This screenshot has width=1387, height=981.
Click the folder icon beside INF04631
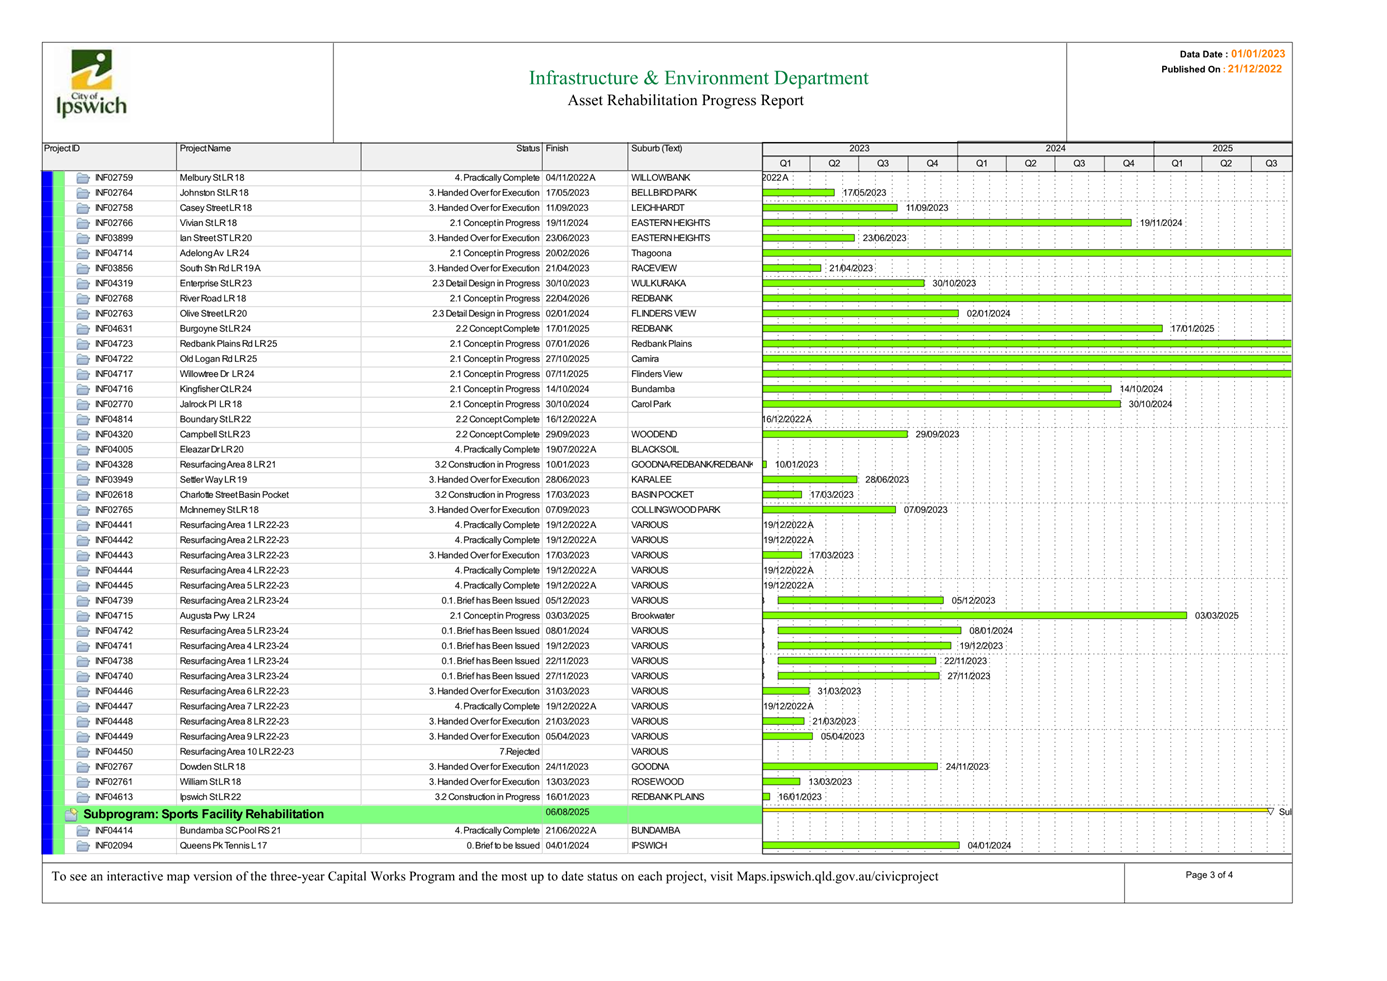click(x=83, y=328)
